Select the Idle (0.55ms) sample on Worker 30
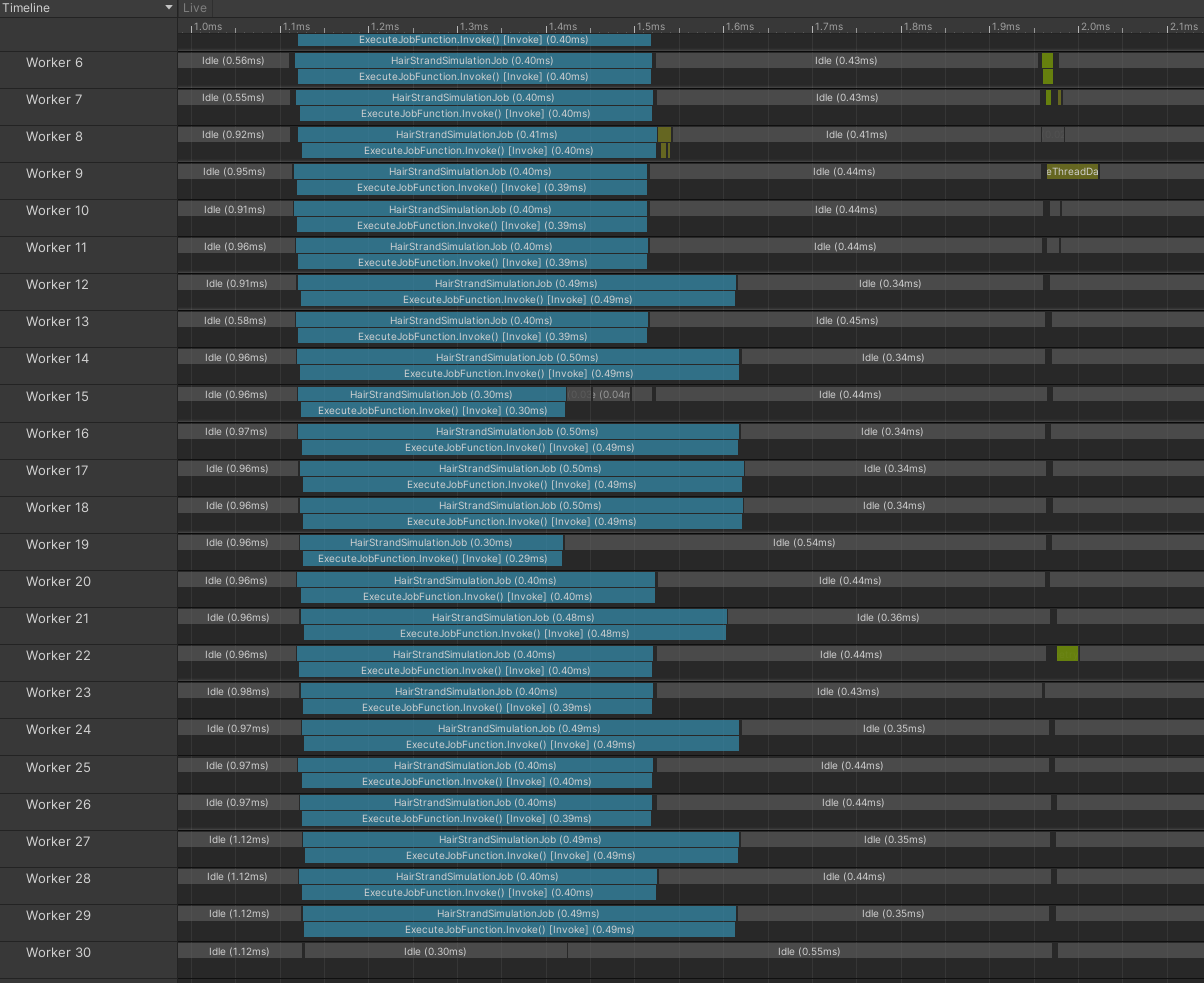 pyautogui.click(x=807, y=952)
